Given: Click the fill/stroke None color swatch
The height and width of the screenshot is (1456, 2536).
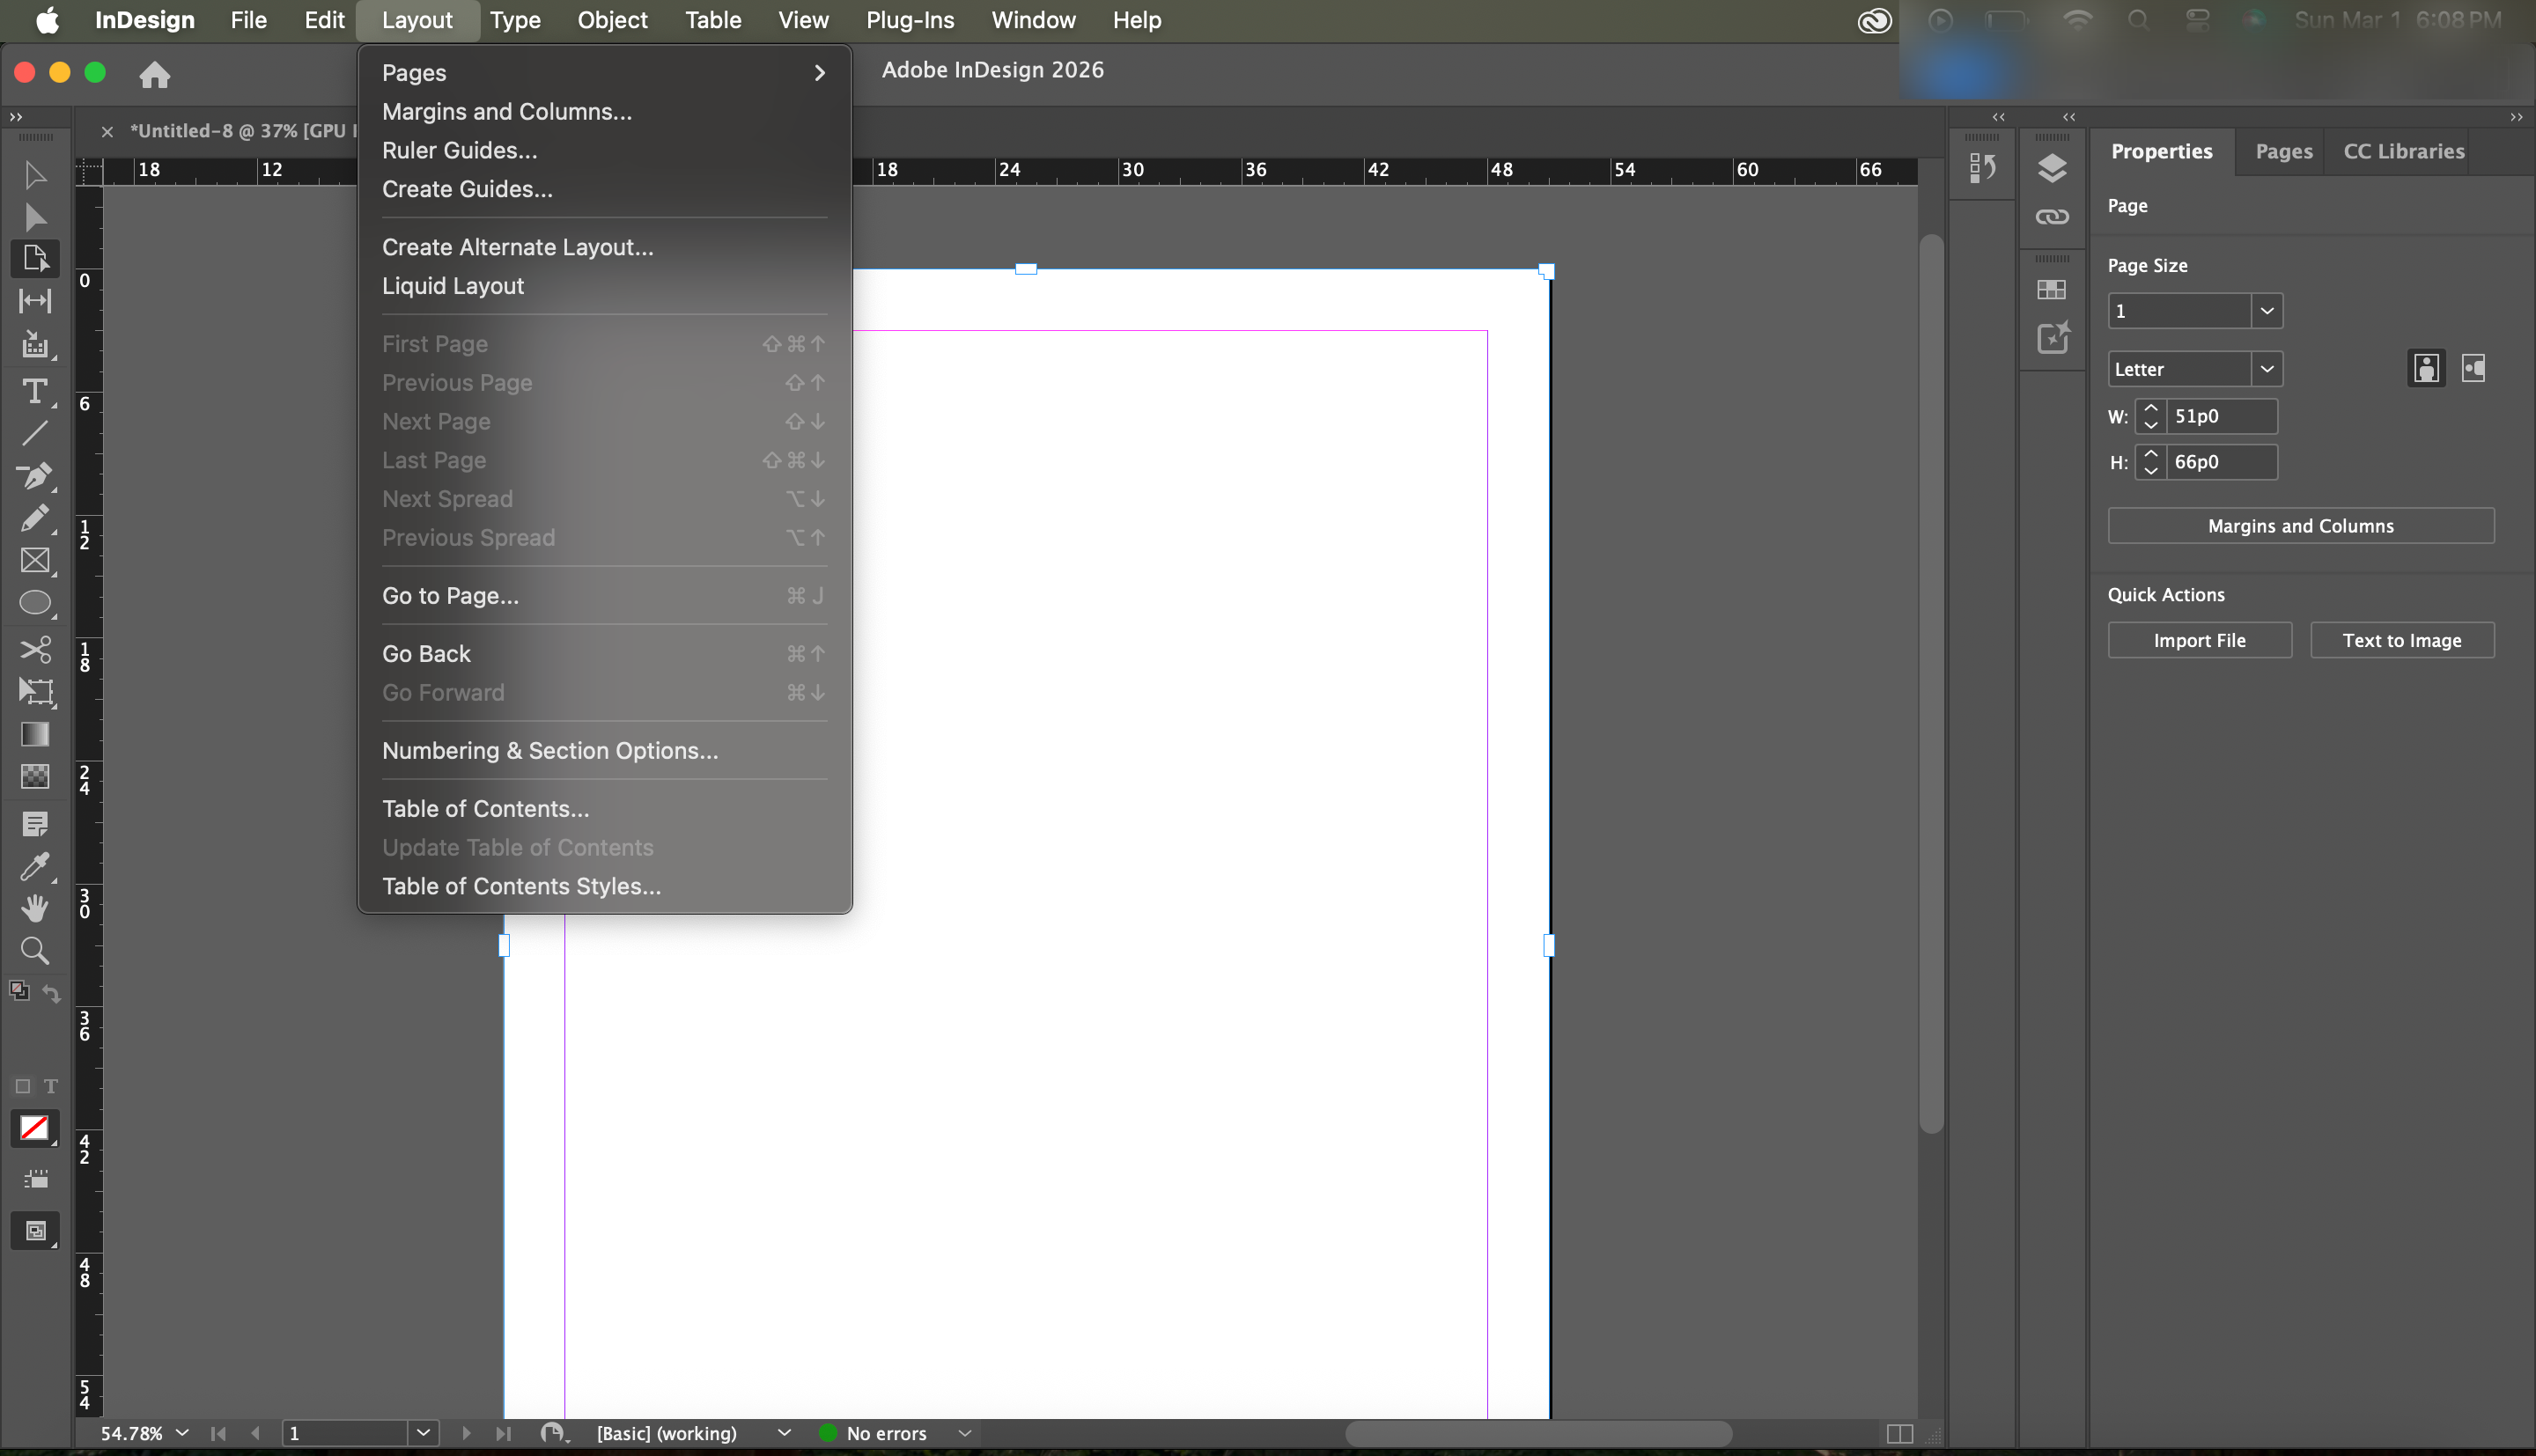Looking at the screenshot, I should [x=34, y=1128].
